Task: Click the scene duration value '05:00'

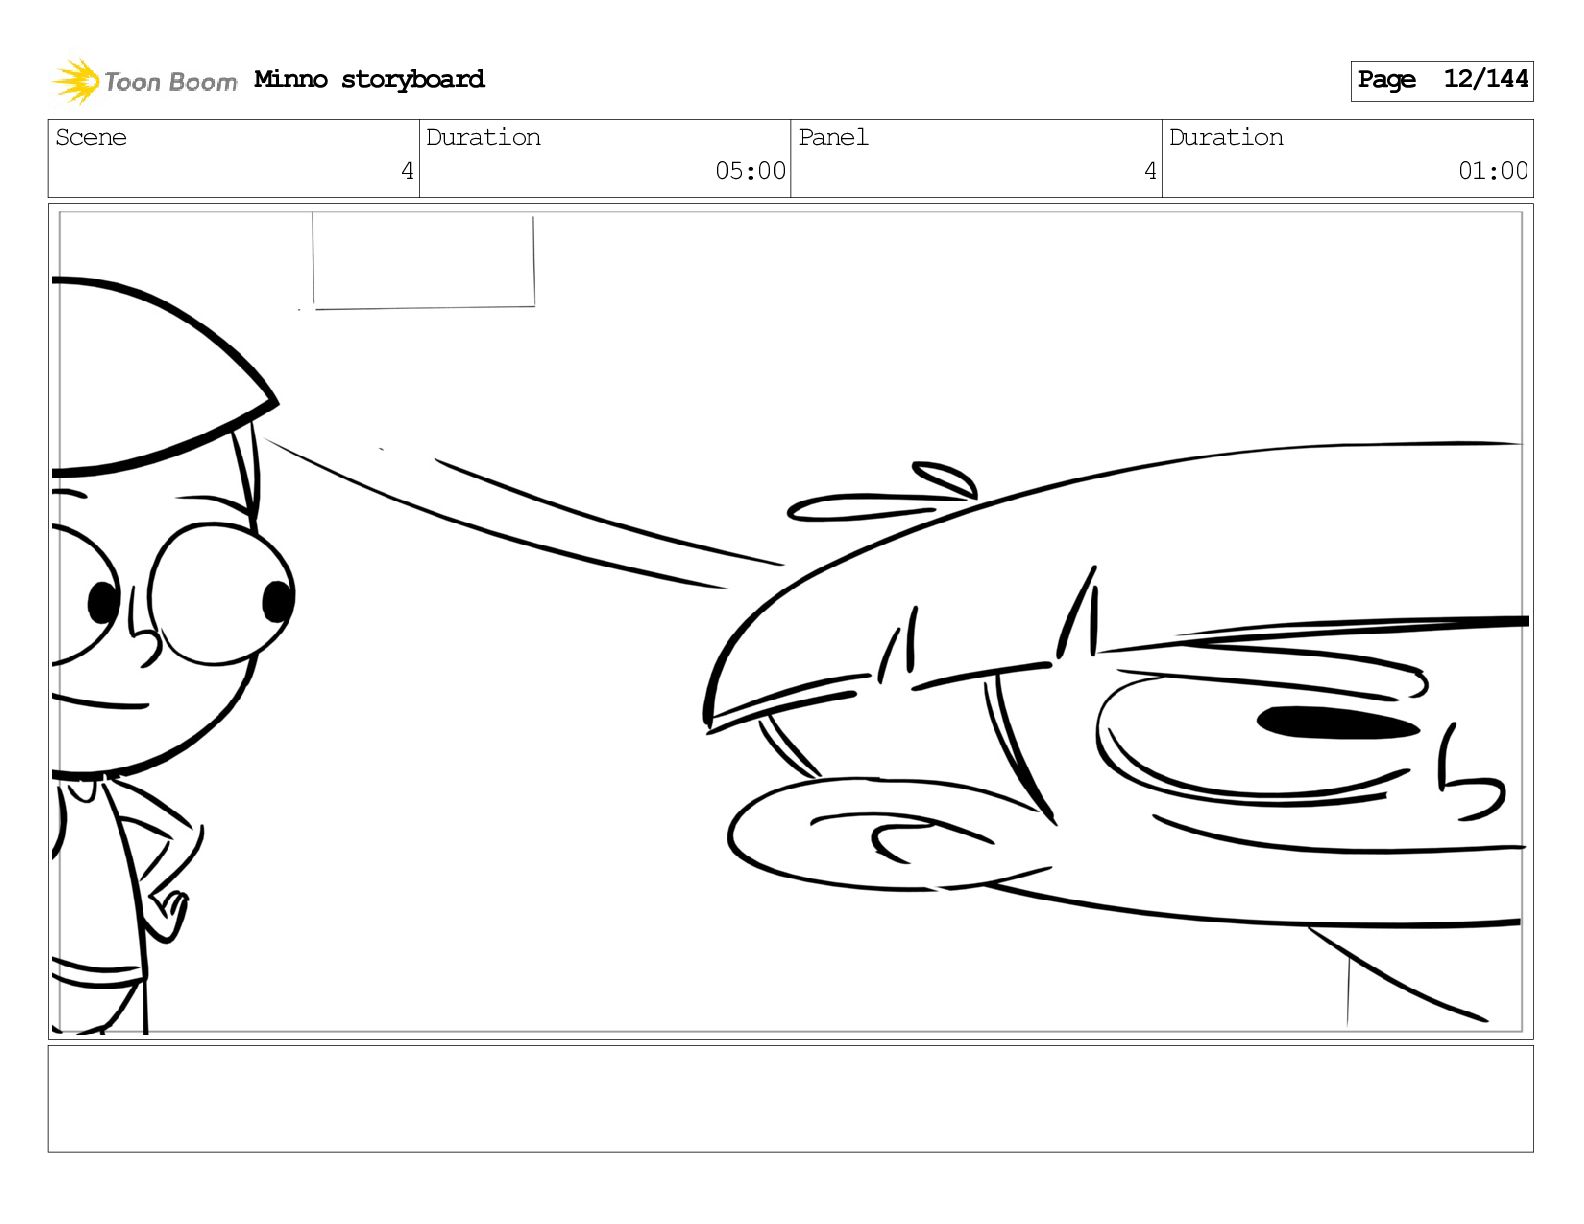Action: (750, 171)
